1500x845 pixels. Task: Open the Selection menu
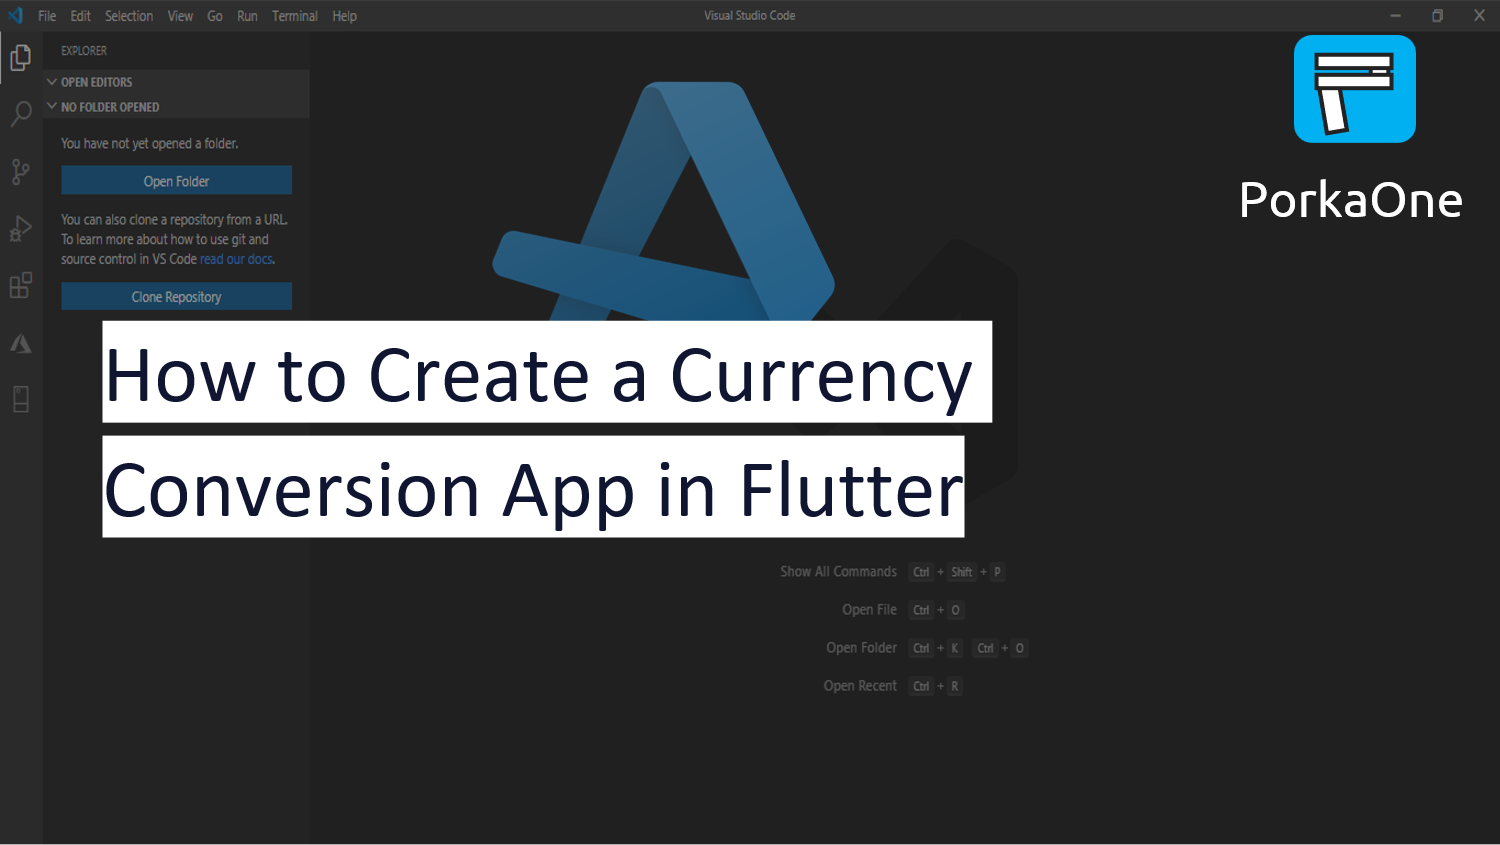(129, 16)
